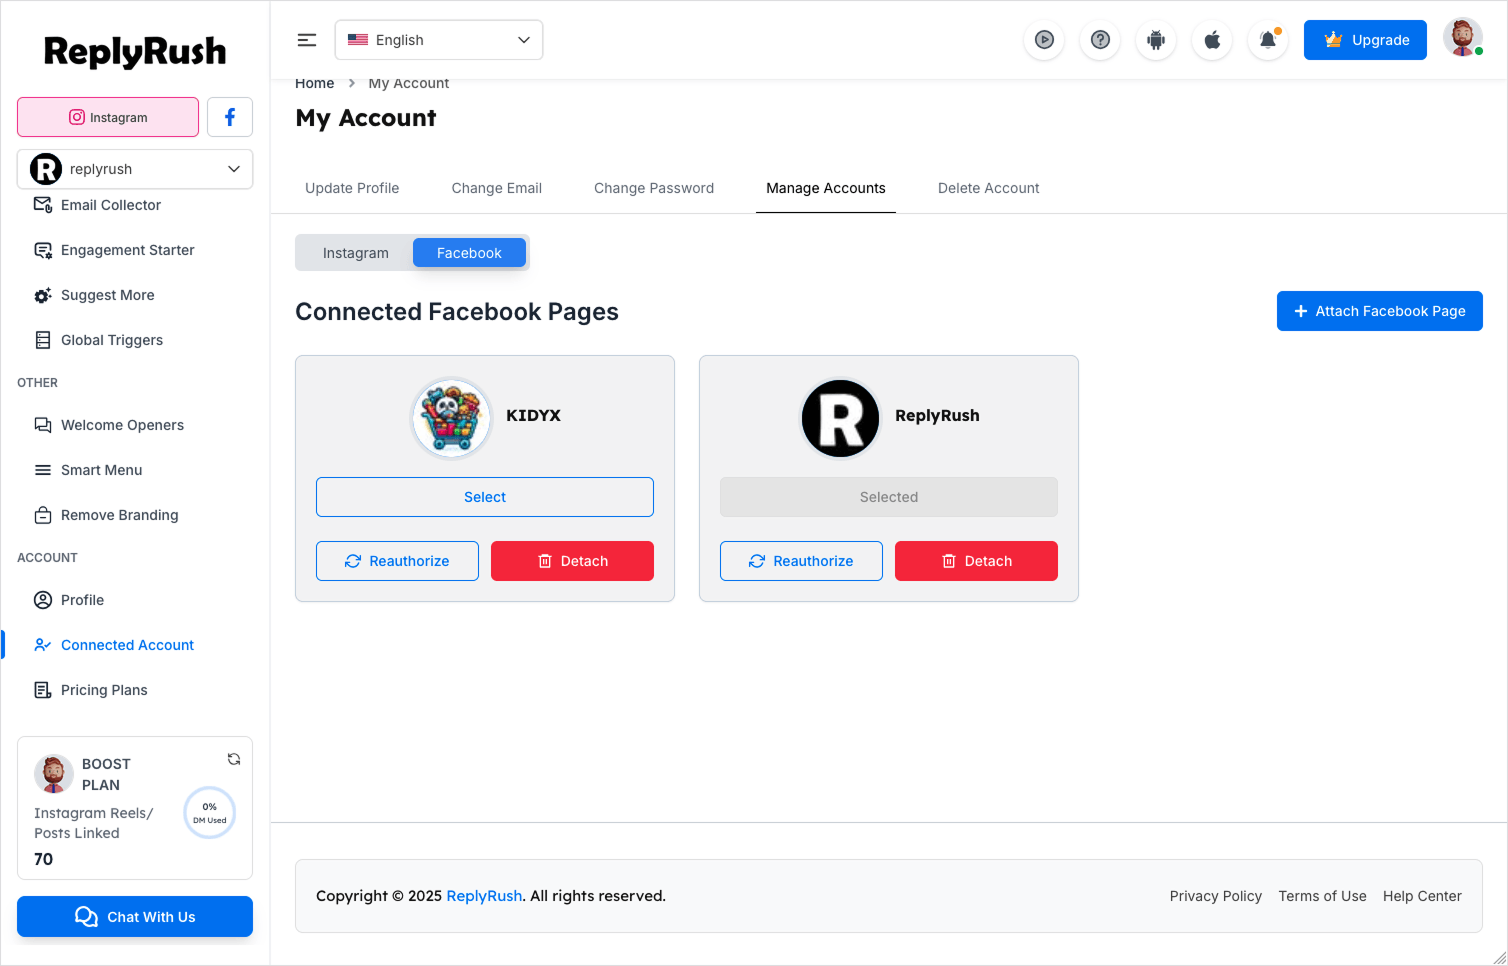Screen dimensions: 1508x966
Task: Click Boost Plan user avatar
Action: coord(54,774)
